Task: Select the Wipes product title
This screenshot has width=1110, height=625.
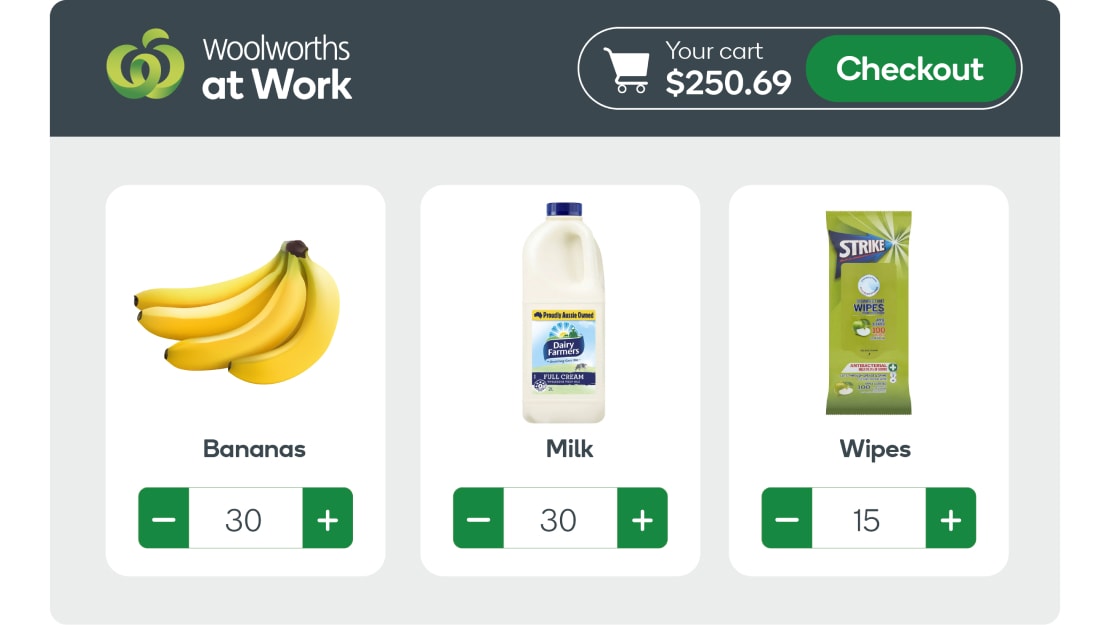Action: coord(876,449)
